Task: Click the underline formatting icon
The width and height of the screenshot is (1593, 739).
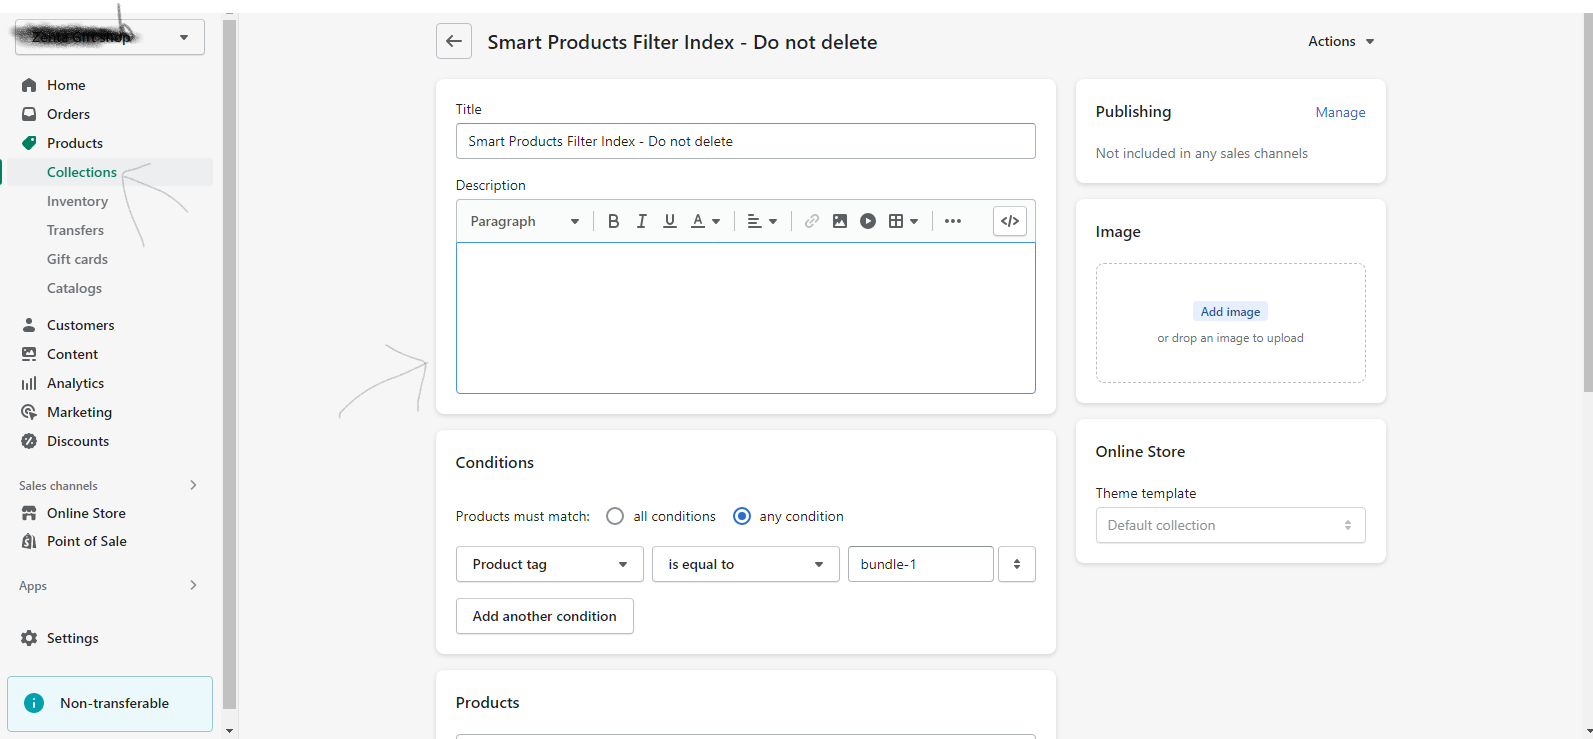Action: 669,221
